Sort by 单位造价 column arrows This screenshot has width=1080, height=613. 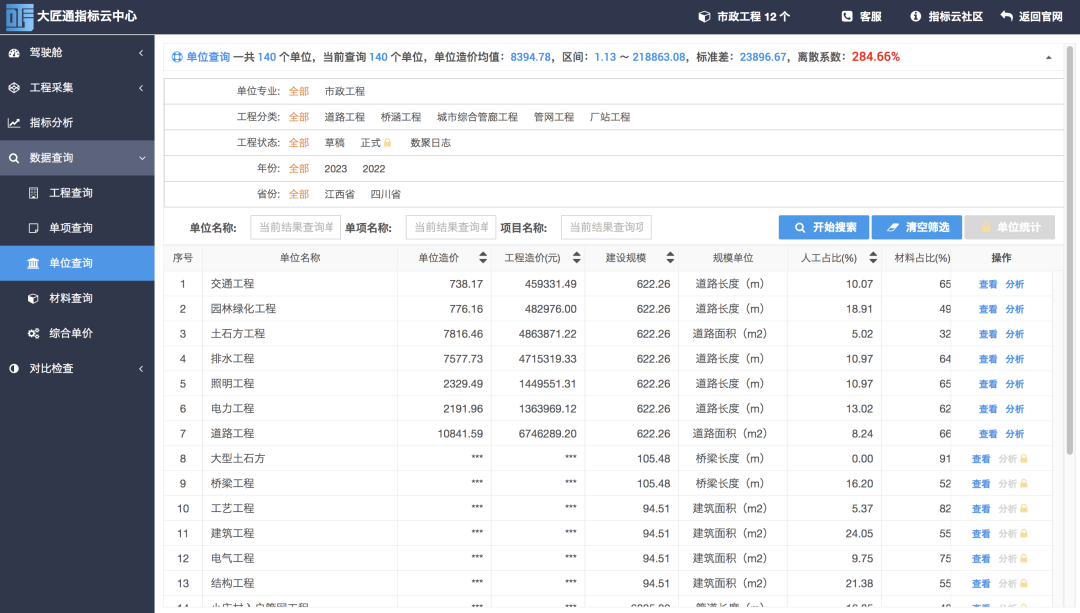(483, 258)
